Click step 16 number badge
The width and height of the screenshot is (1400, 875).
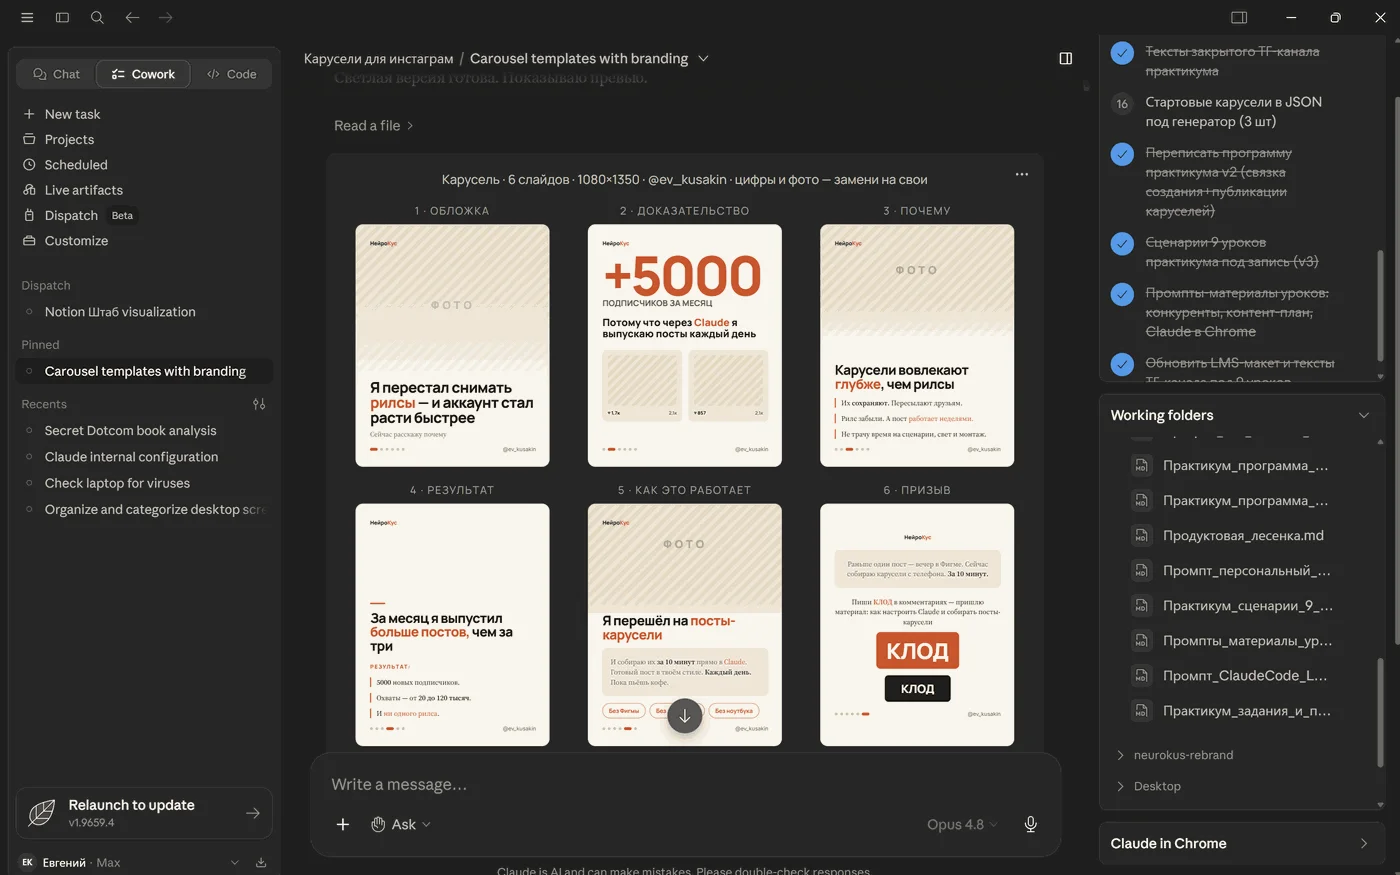(x=1122, y=103)
